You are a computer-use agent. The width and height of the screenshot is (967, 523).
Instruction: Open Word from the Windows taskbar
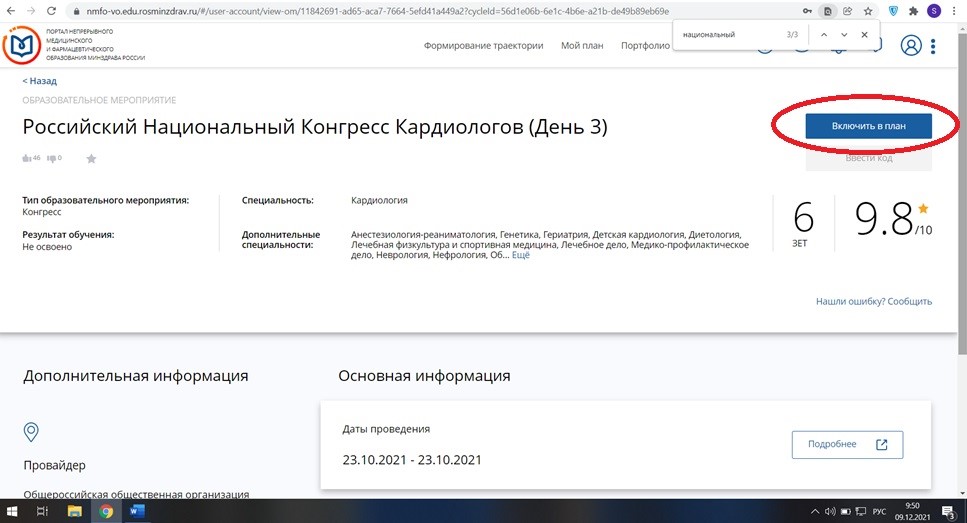tap(137, 511)
